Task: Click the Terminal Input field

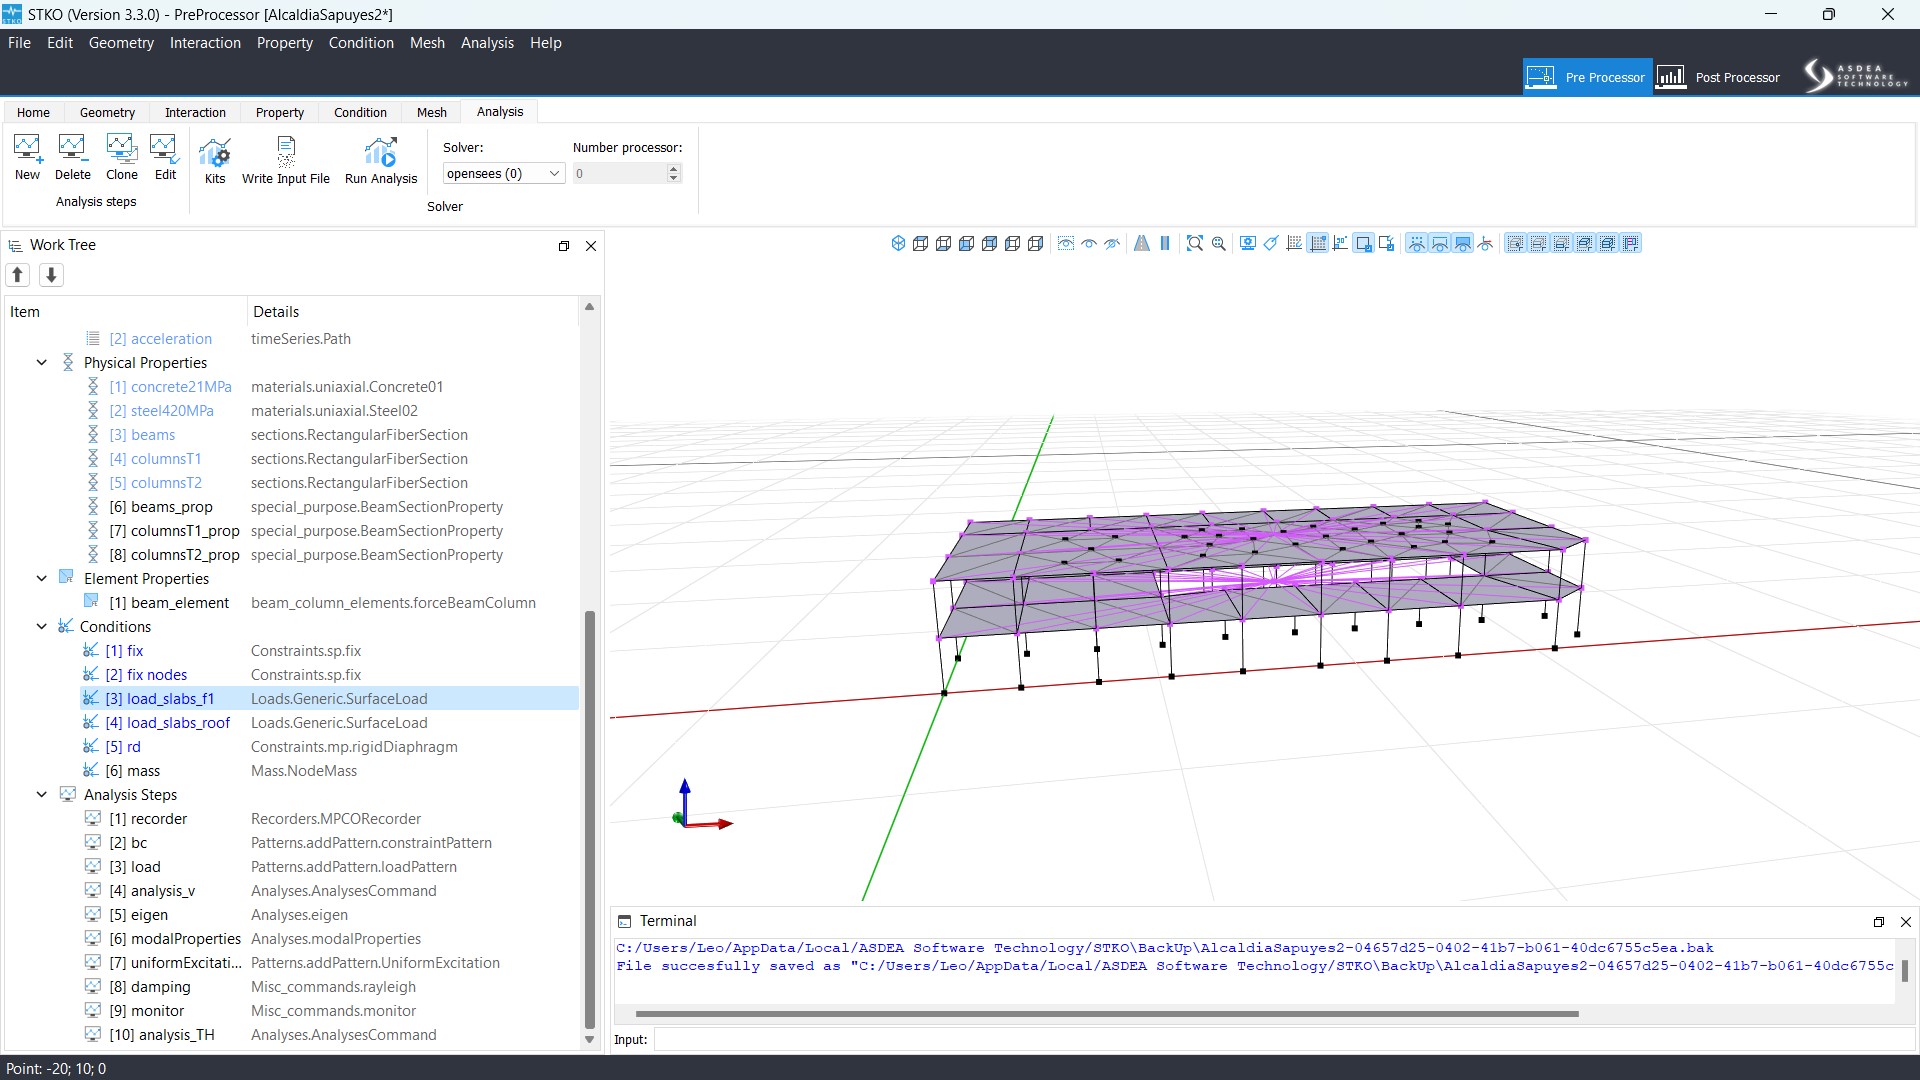Action: coord(1285,1040)
